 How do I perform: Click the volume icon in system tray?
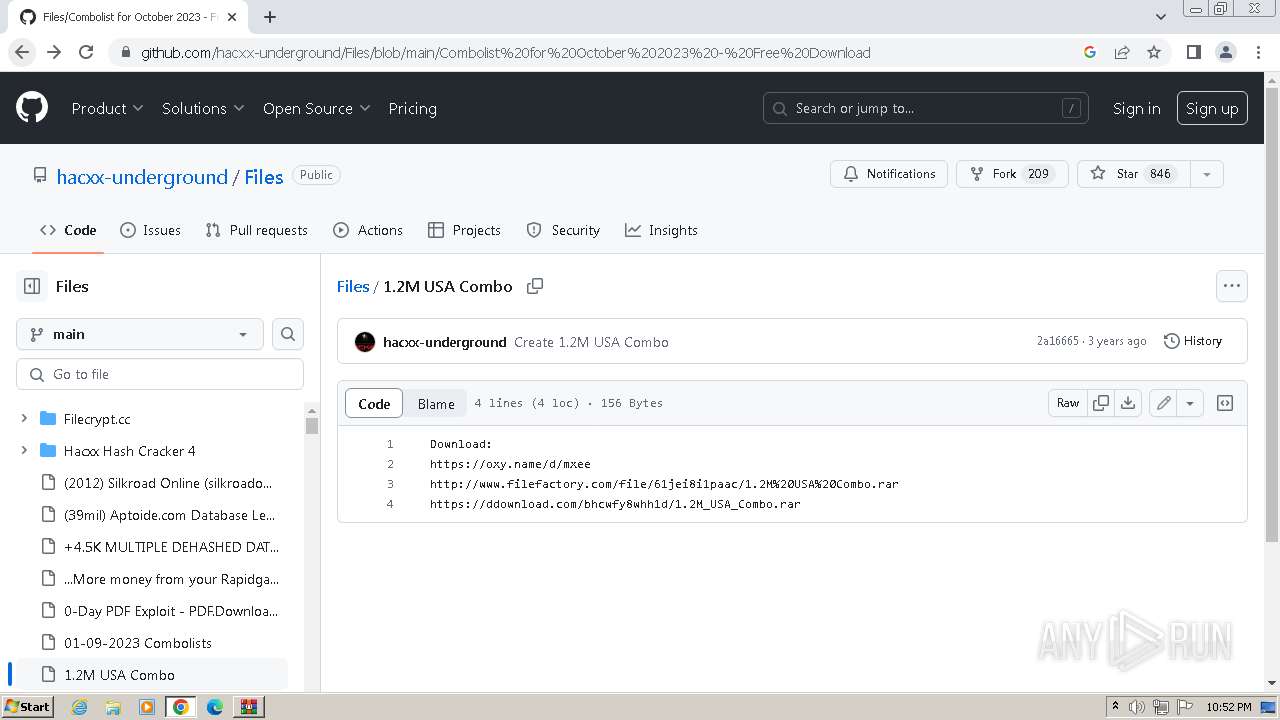click(1137, 707)
